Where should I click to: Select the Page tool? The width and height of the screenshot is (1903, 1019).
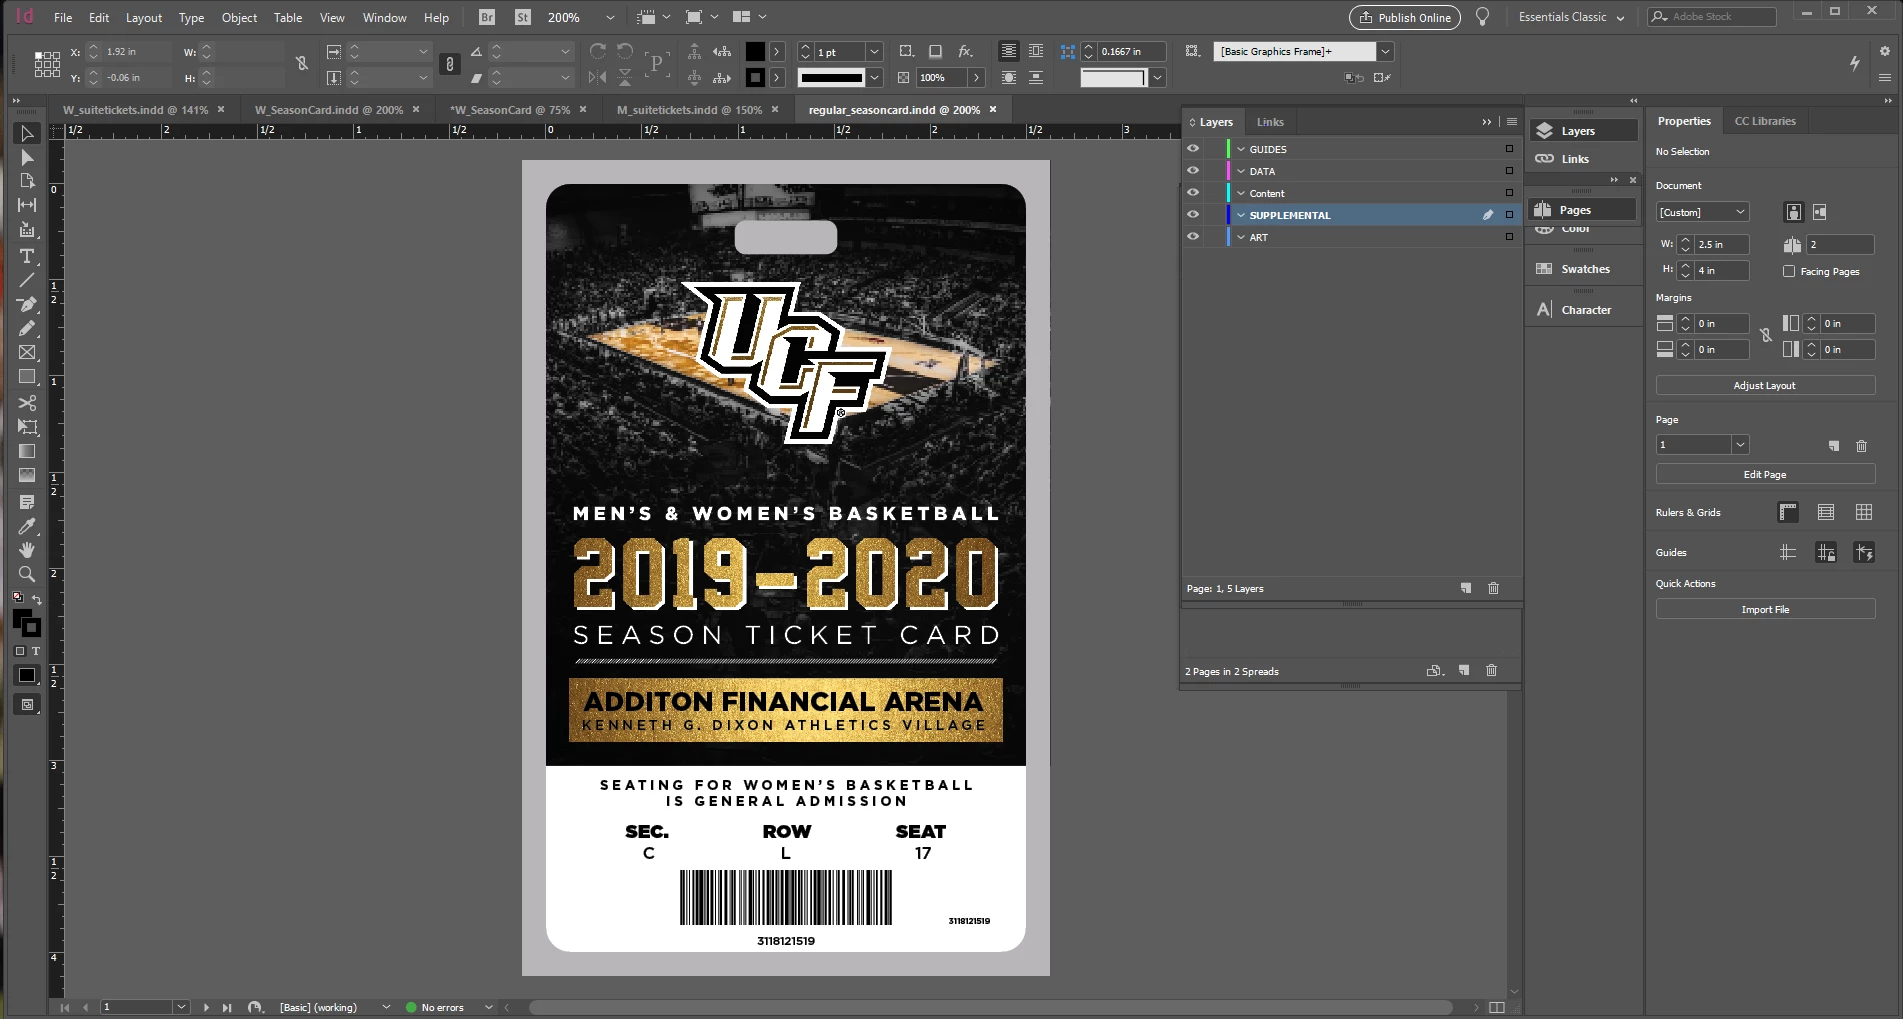(x=27, y=181)
